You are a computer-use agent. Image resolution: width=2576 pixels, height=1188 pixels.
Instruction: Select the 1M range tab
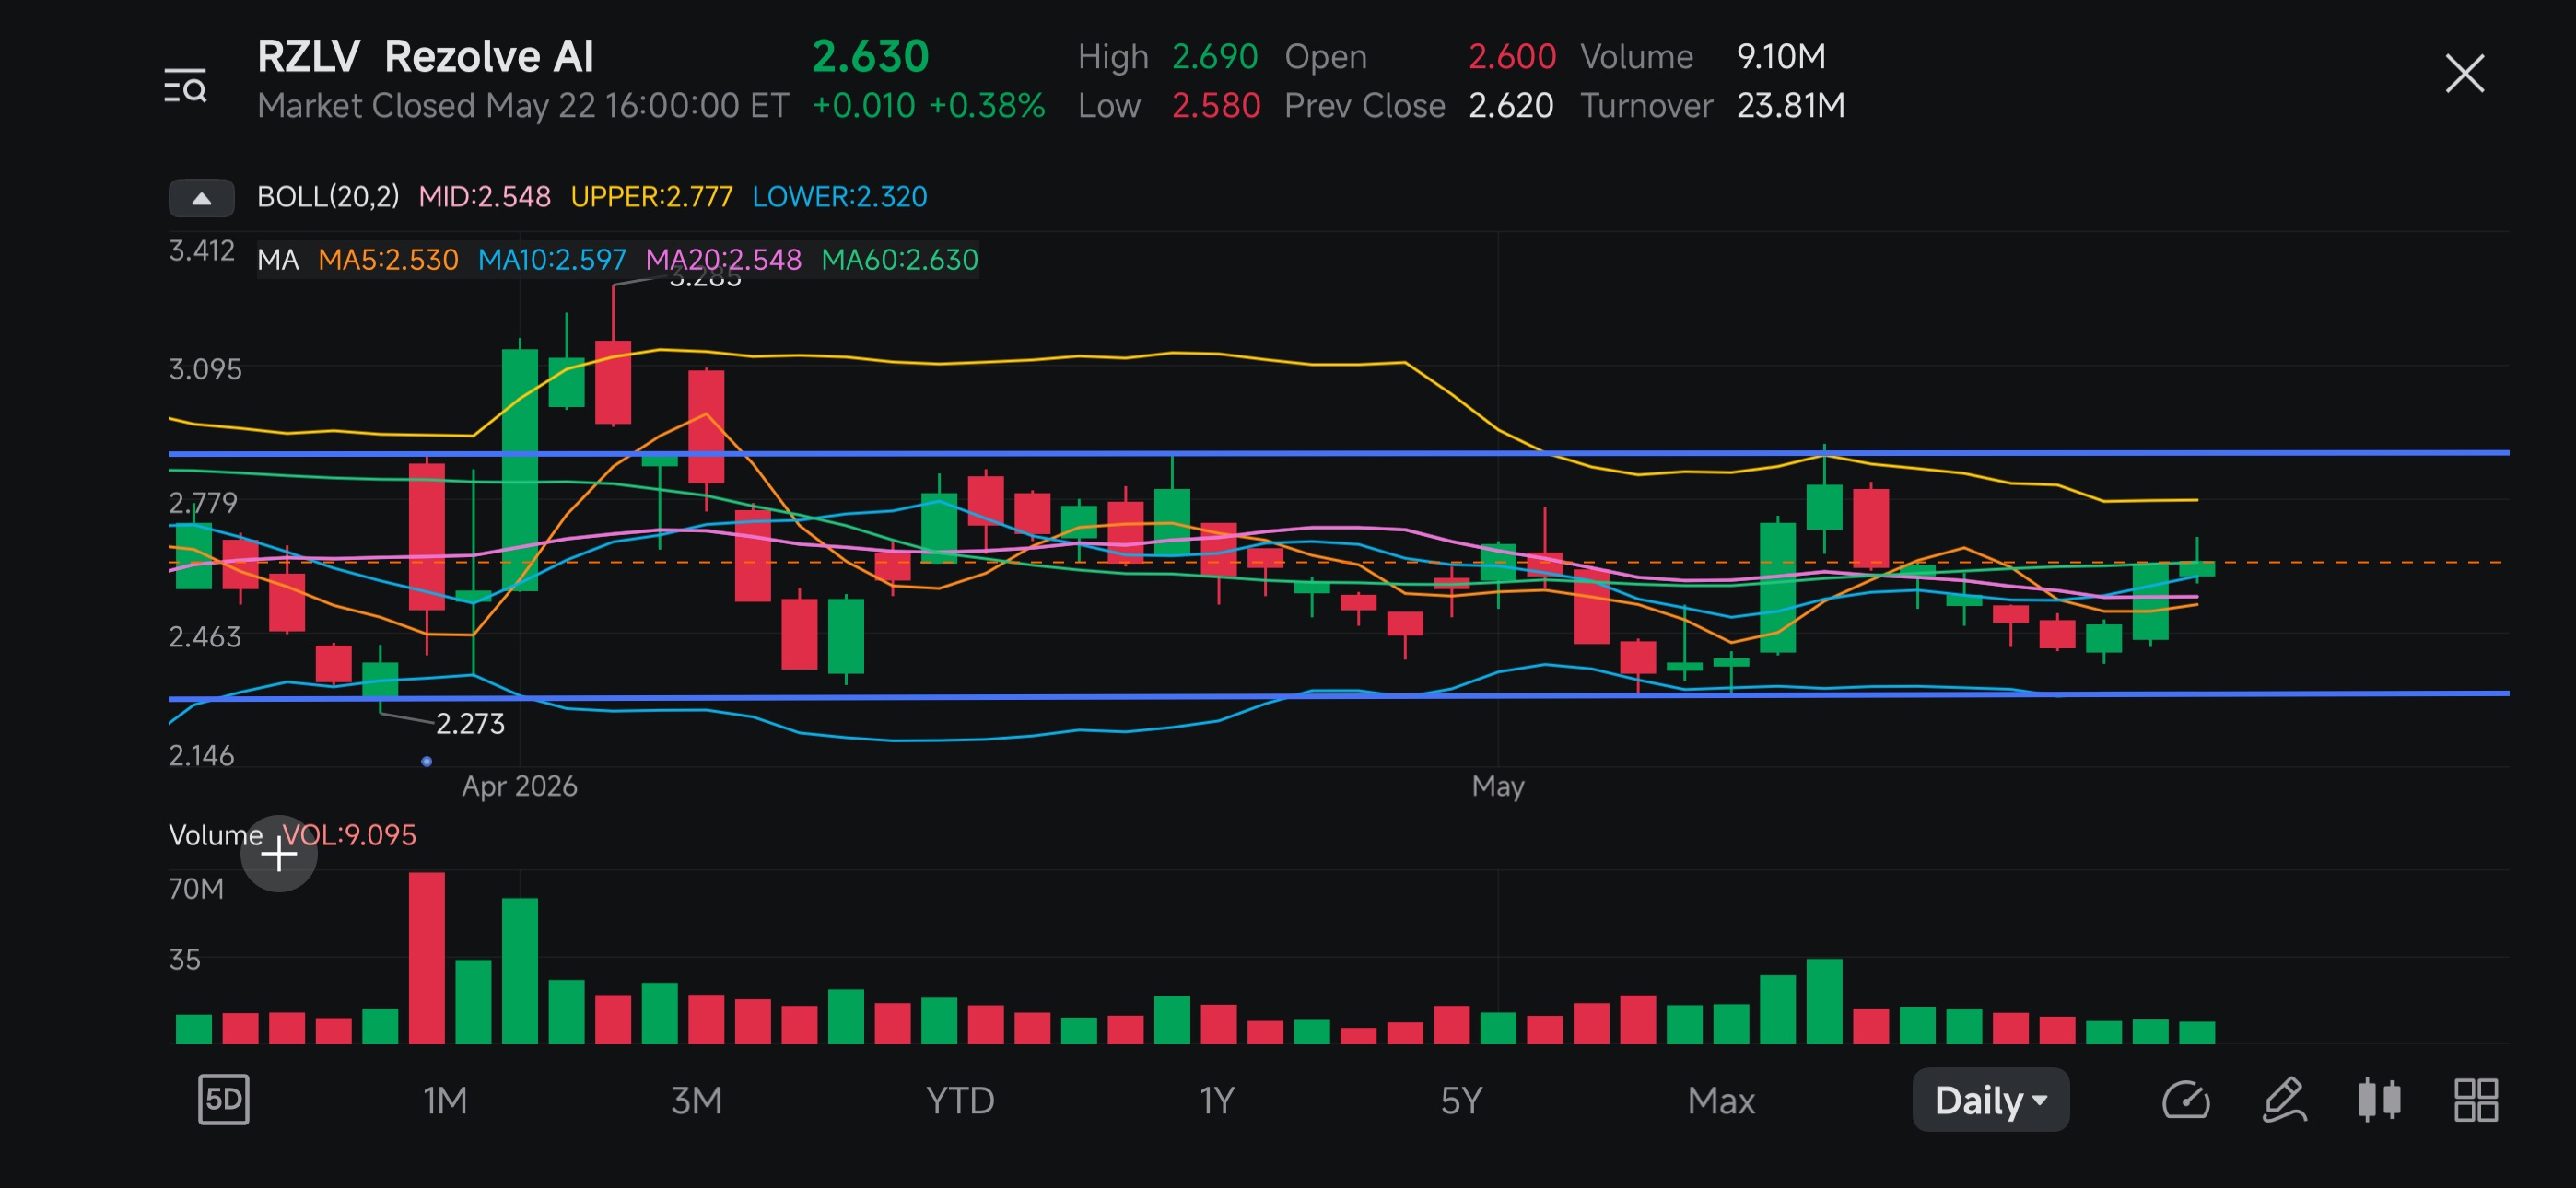[445, 1101]
